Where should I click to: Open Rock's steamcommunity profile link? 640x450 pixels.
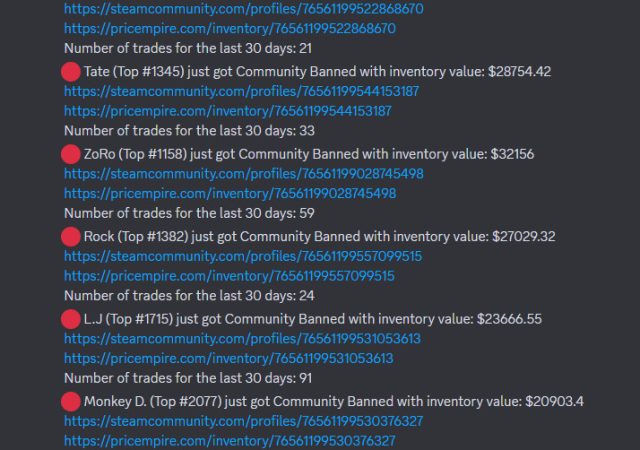(243, 257)
